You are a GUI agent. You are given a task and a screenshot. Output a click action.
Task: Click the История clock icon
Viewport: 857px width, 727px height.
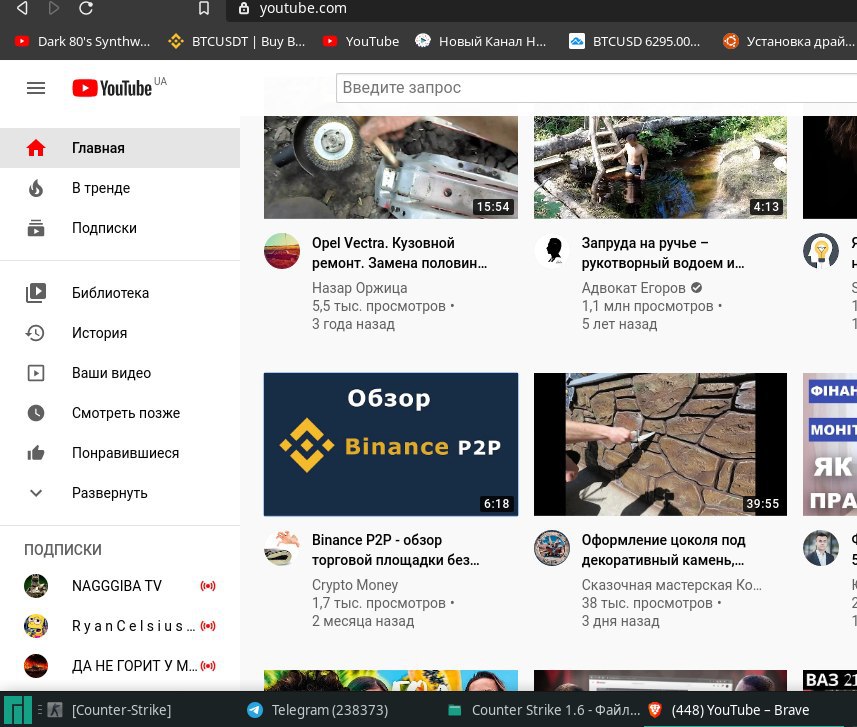click(x=36, y=333)
